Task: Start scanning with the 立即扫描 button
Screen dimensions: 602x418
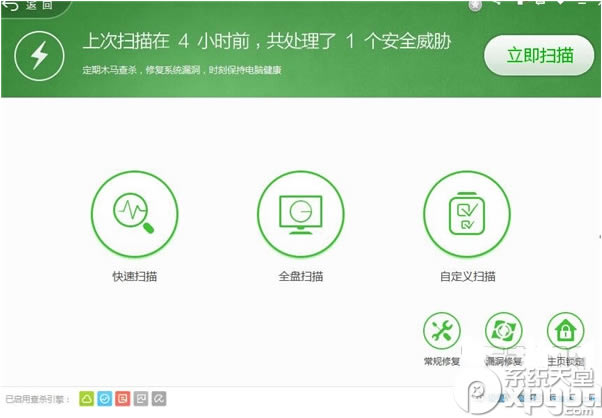Action: pos(539,55)
